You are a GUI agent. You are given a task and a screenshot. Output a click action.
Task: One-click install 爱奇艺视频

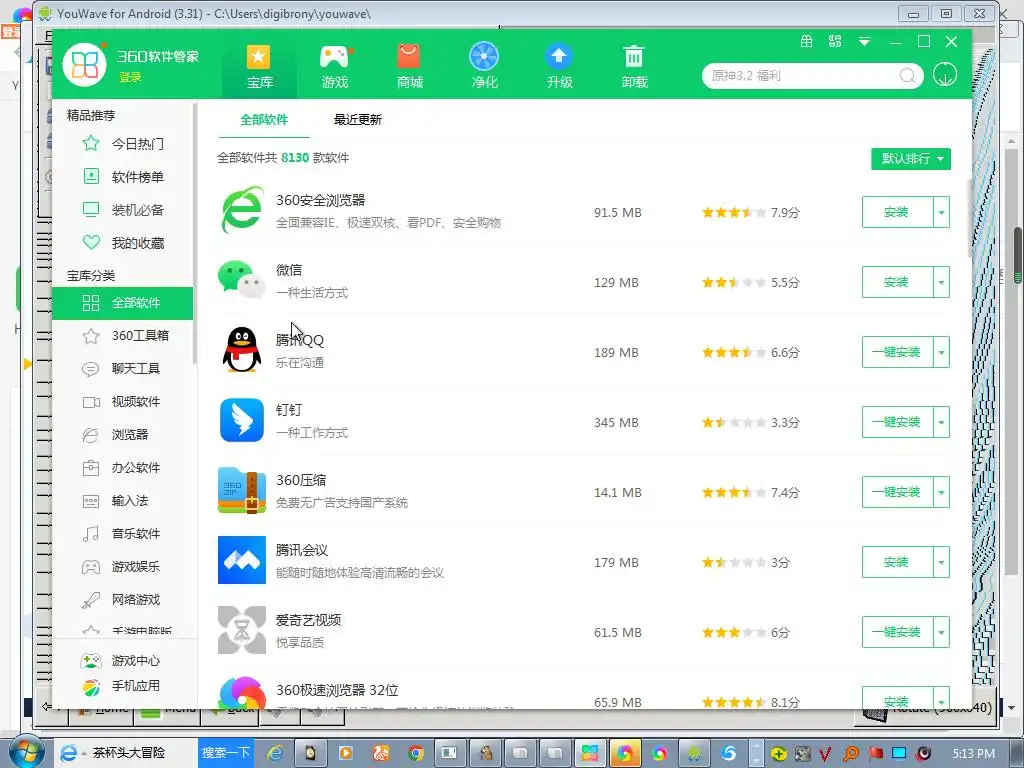[x=897, y=632]
